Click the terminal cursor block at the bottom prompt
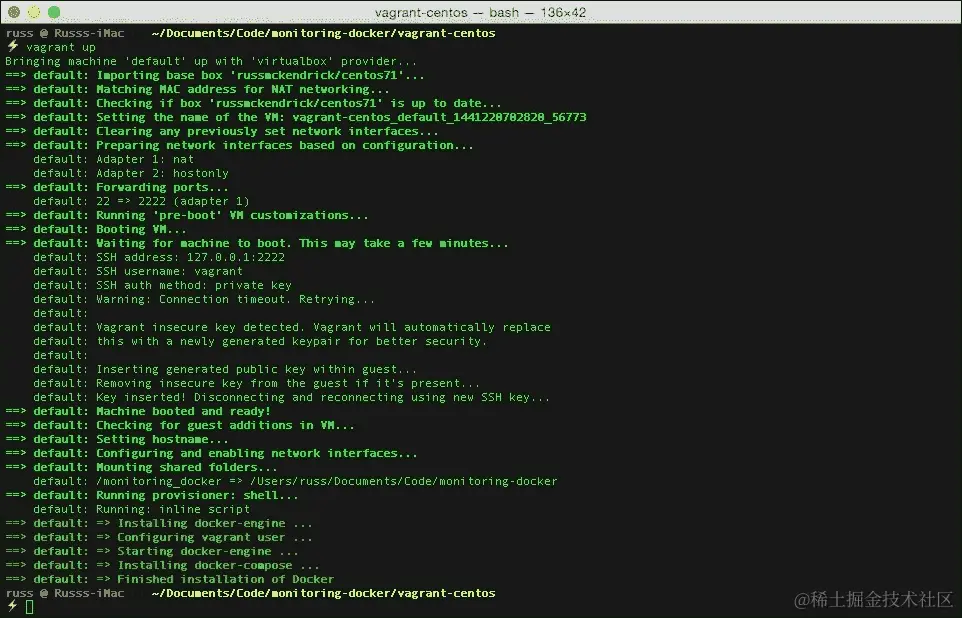The image size is (962, 618). [x=29, y=607]
